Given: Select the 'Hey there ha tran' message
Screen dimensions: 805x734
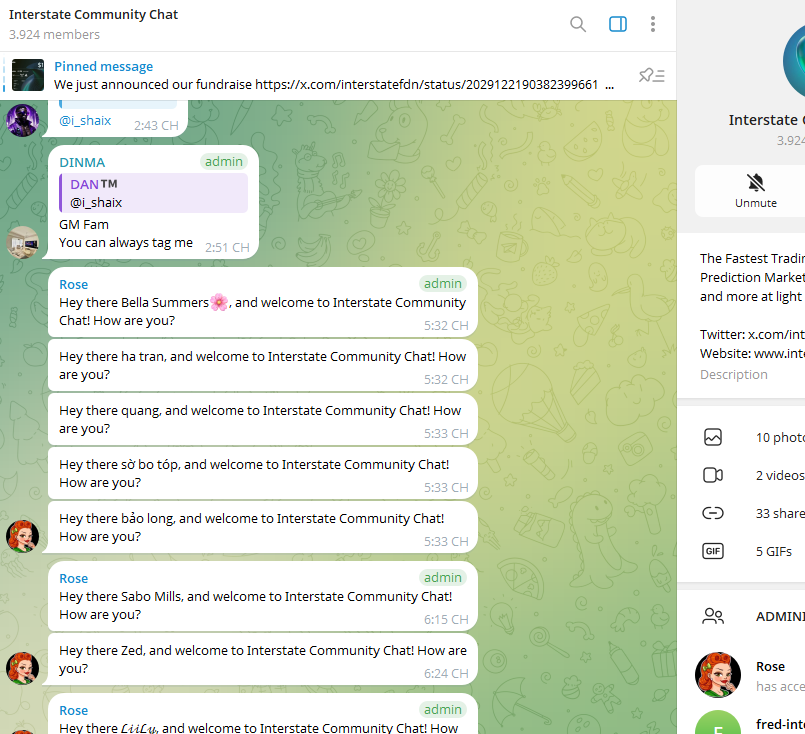Looking at the screenshot, I should point(262,365).
